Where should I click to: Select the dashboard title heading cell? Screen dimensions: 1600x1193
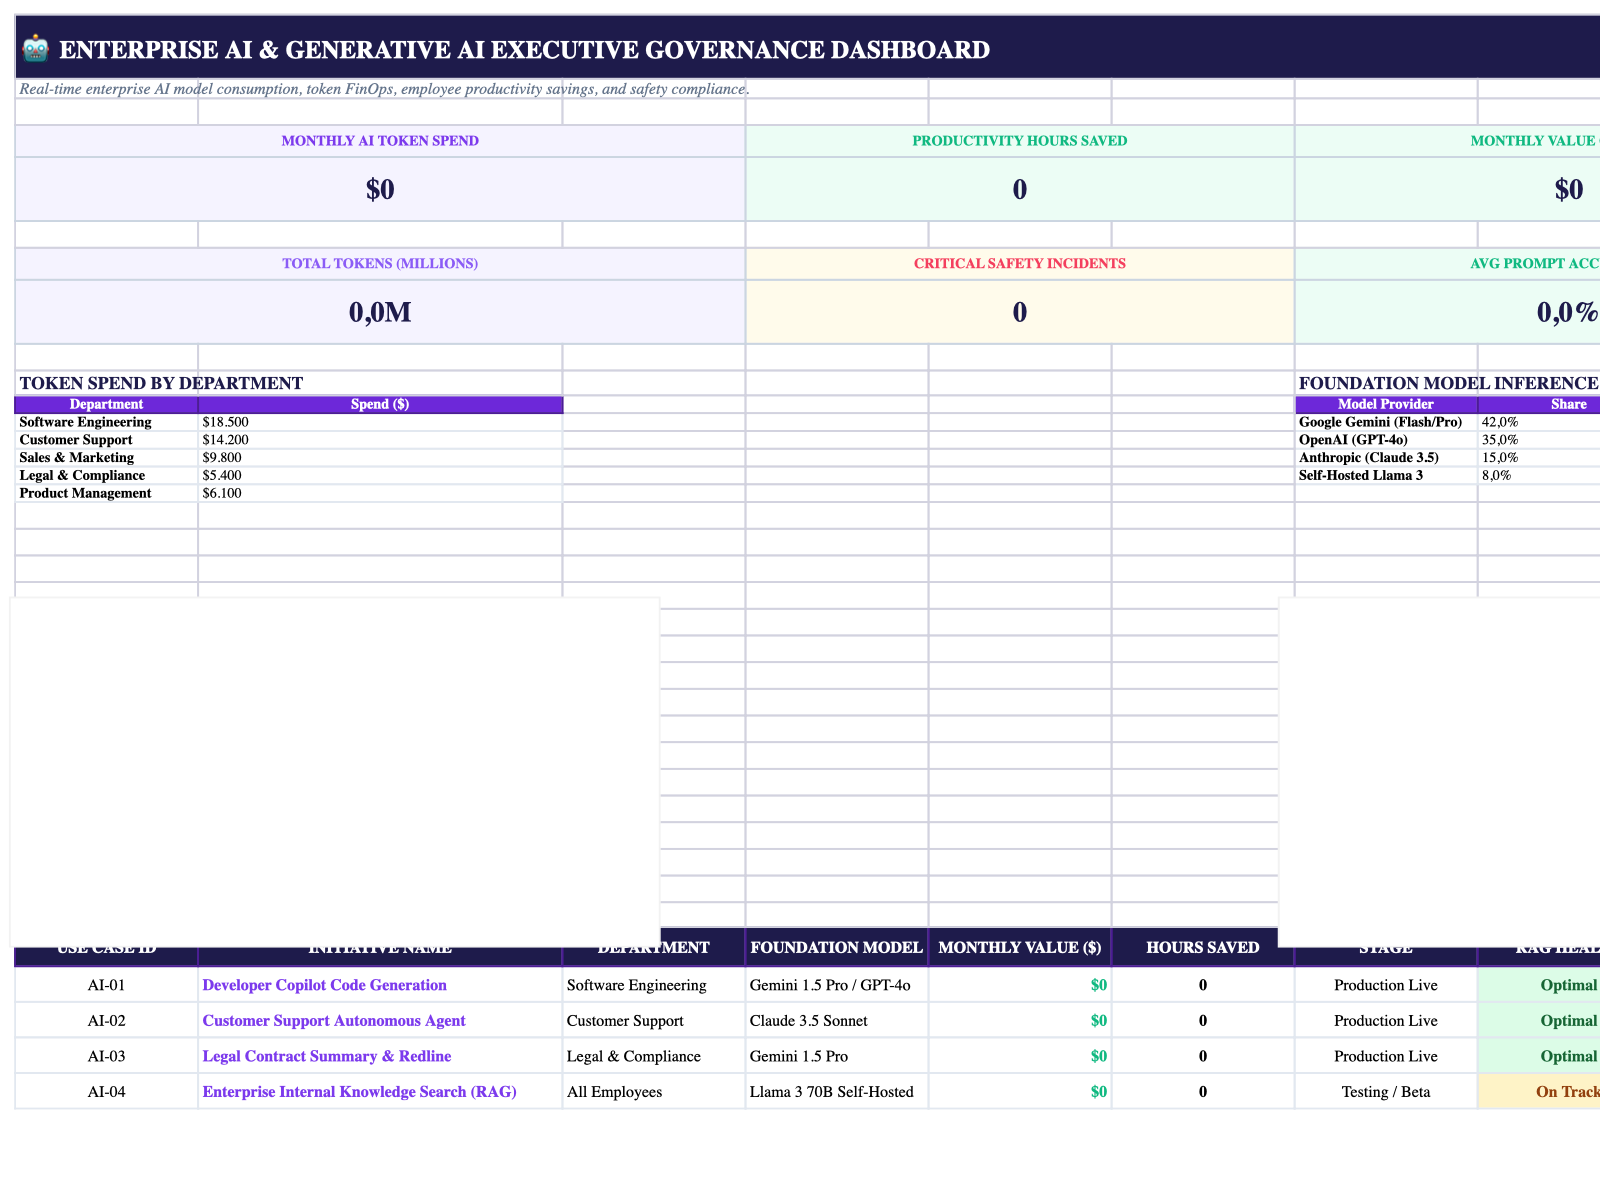pos(808,48)
